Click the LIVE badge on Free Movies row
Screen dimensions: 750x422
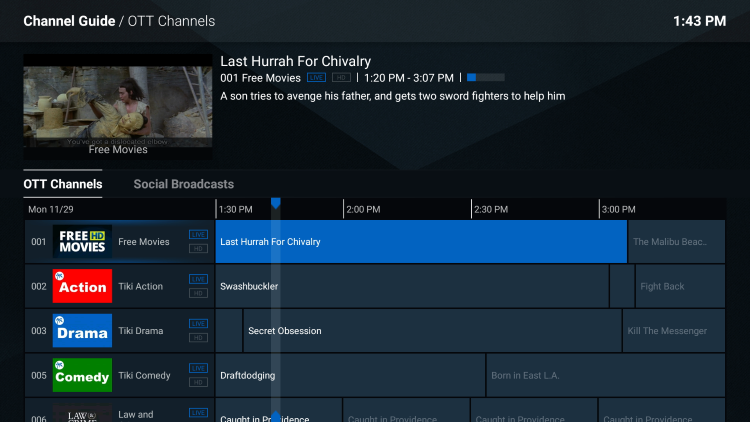(x=199, y=234)
